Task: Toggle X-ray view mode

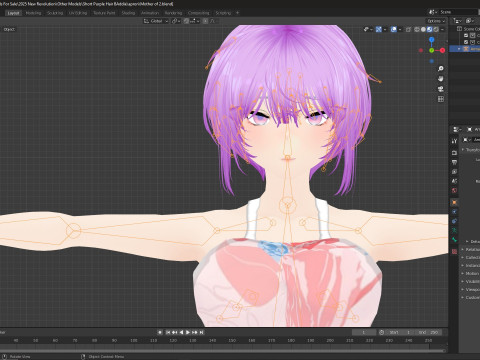Action: click(x=408, y=29)
